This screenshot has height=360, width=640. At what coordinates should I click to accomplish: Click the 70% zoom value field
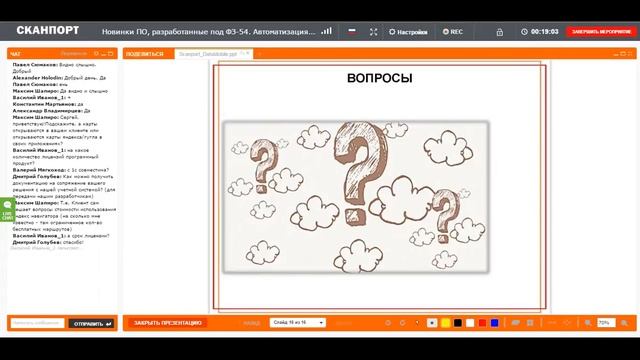(606, 323)
